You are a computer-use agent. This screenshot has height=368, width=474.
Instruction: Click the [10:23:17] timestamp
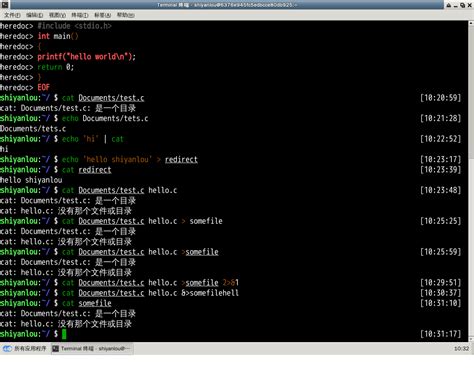(x=440, y=160)
